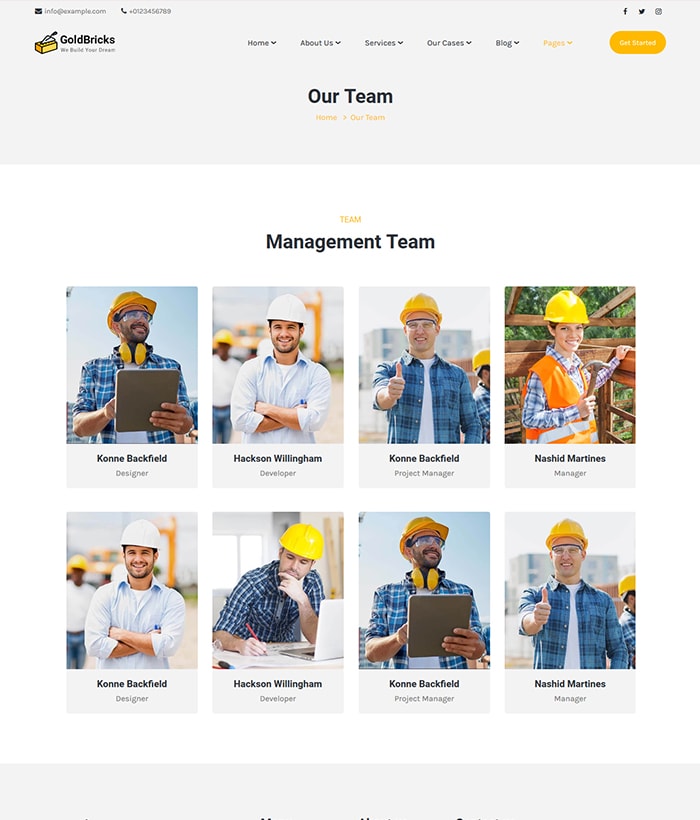Click the GoldBricks logo
The width and height of the screenshot is (700, 820).
[x=75, y=43]
